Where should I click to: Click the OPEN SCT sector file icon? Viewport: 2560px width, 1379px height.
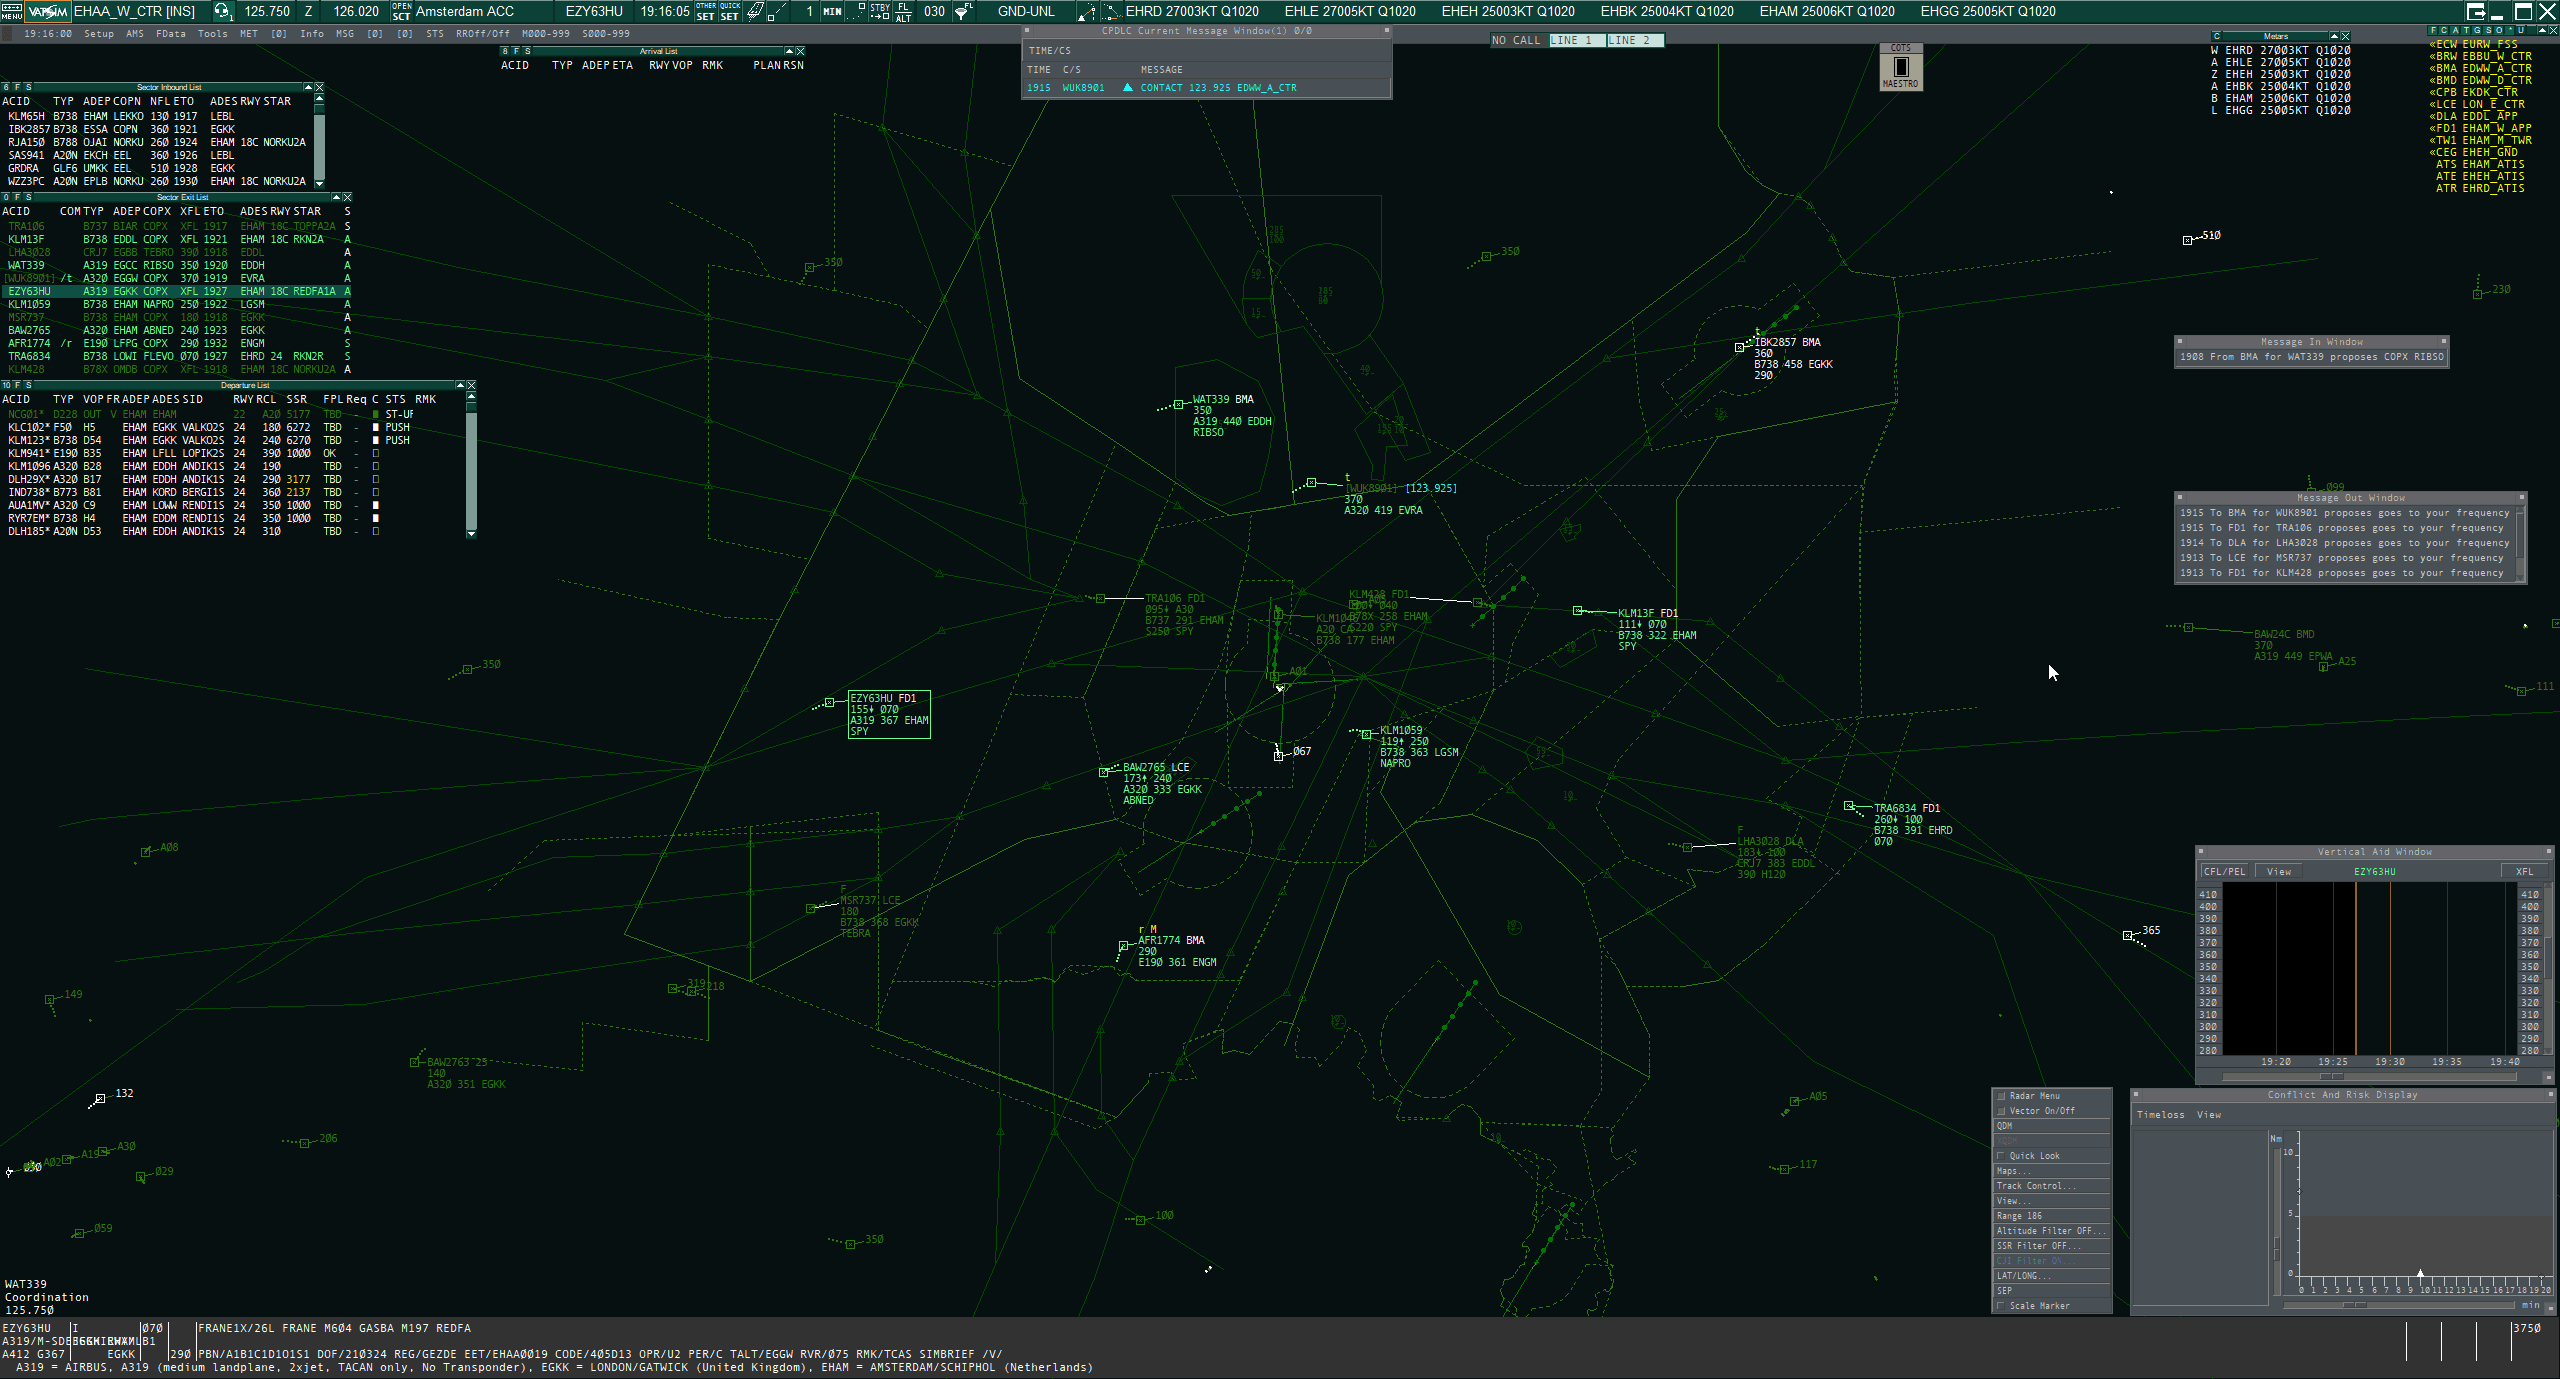[402, 11]
